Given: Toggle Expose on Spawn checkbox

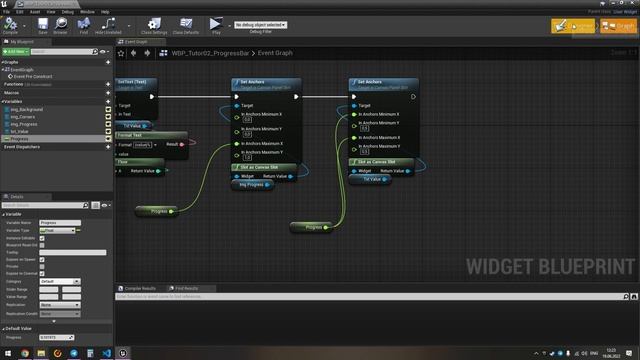Looking at the screenshot, I should pyautogui.click(x=42, y=260).
